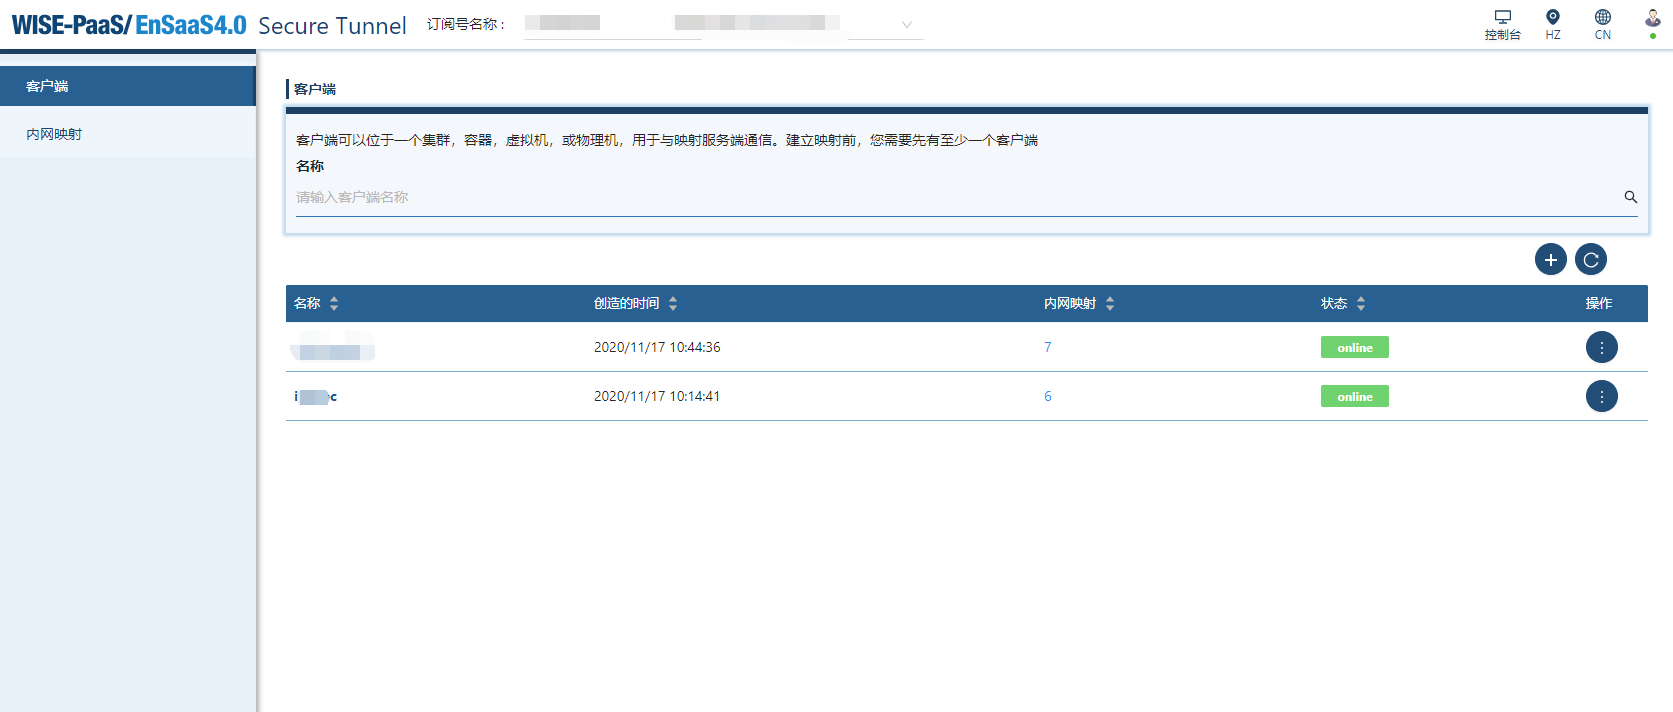The height and width of the screenshot is (712, 1673).
Task: Expand the subscription name dropdown
Action: tap(906, 25)
